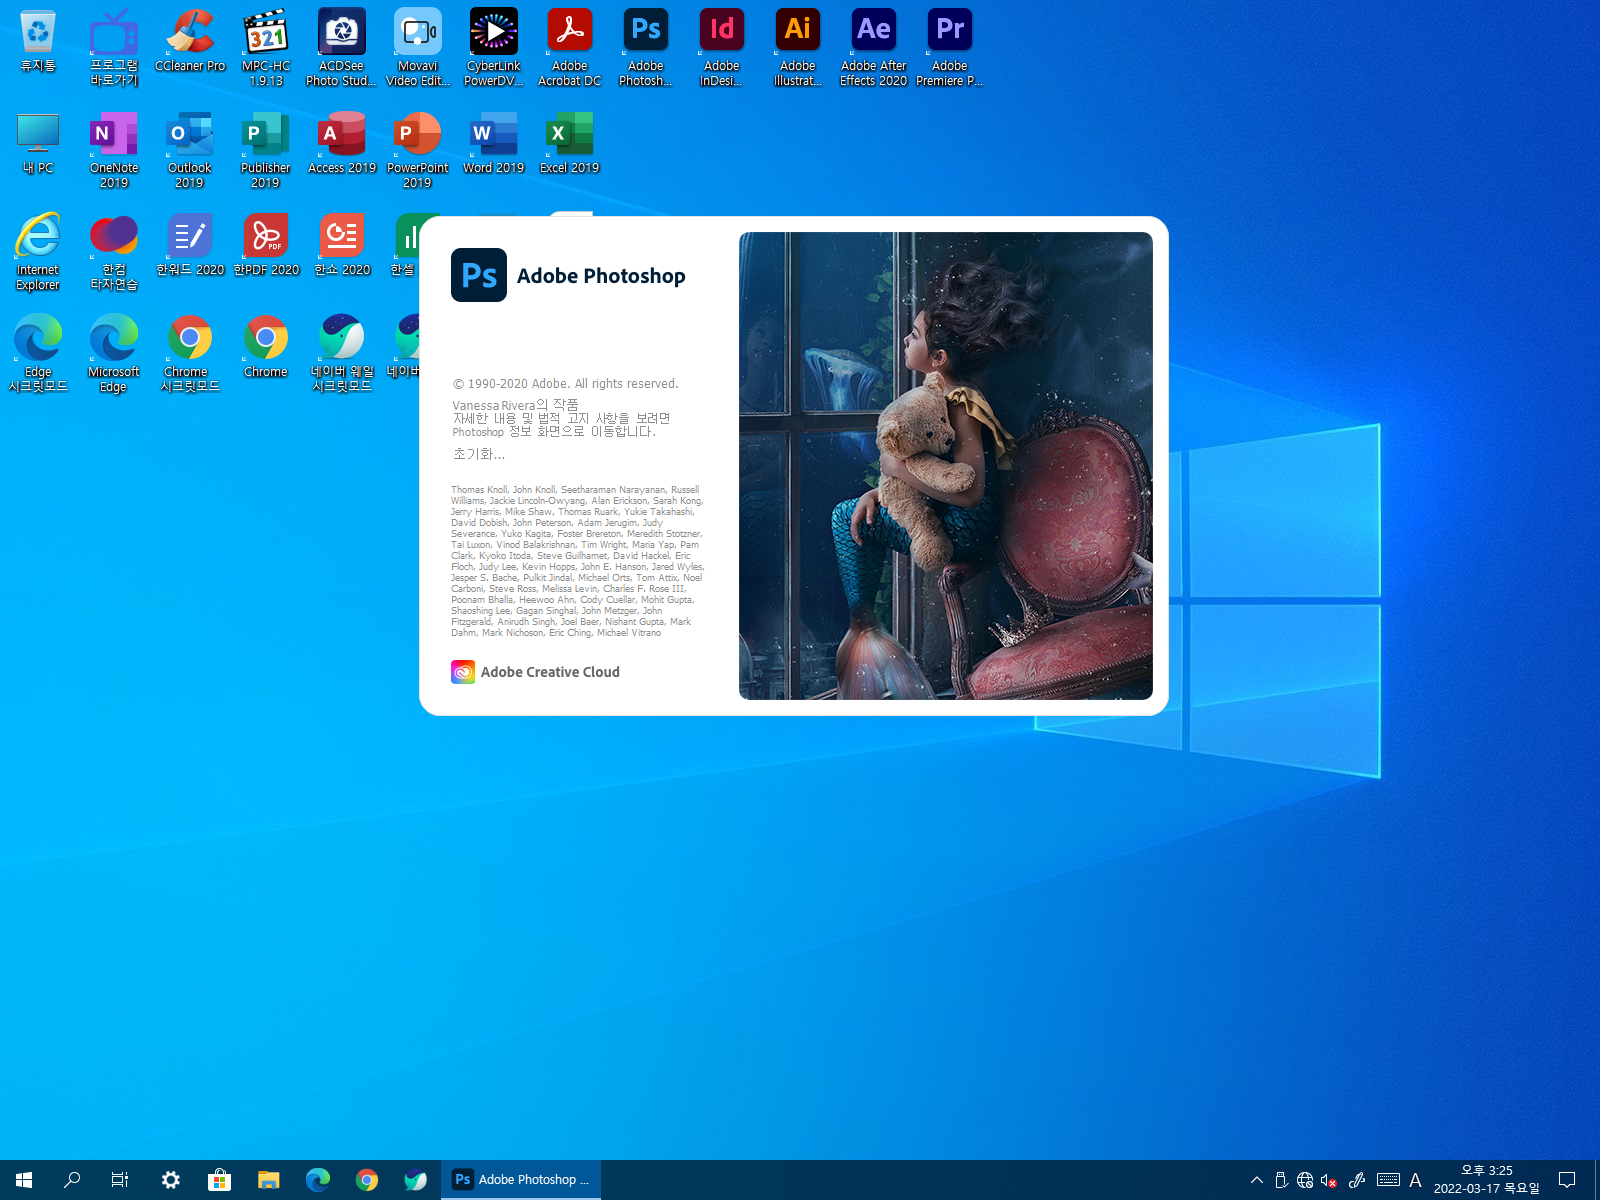Select Chrome 시크릿모드 desktop icon
This screenshot has width=1600, height=1200.
coord(190,354)
